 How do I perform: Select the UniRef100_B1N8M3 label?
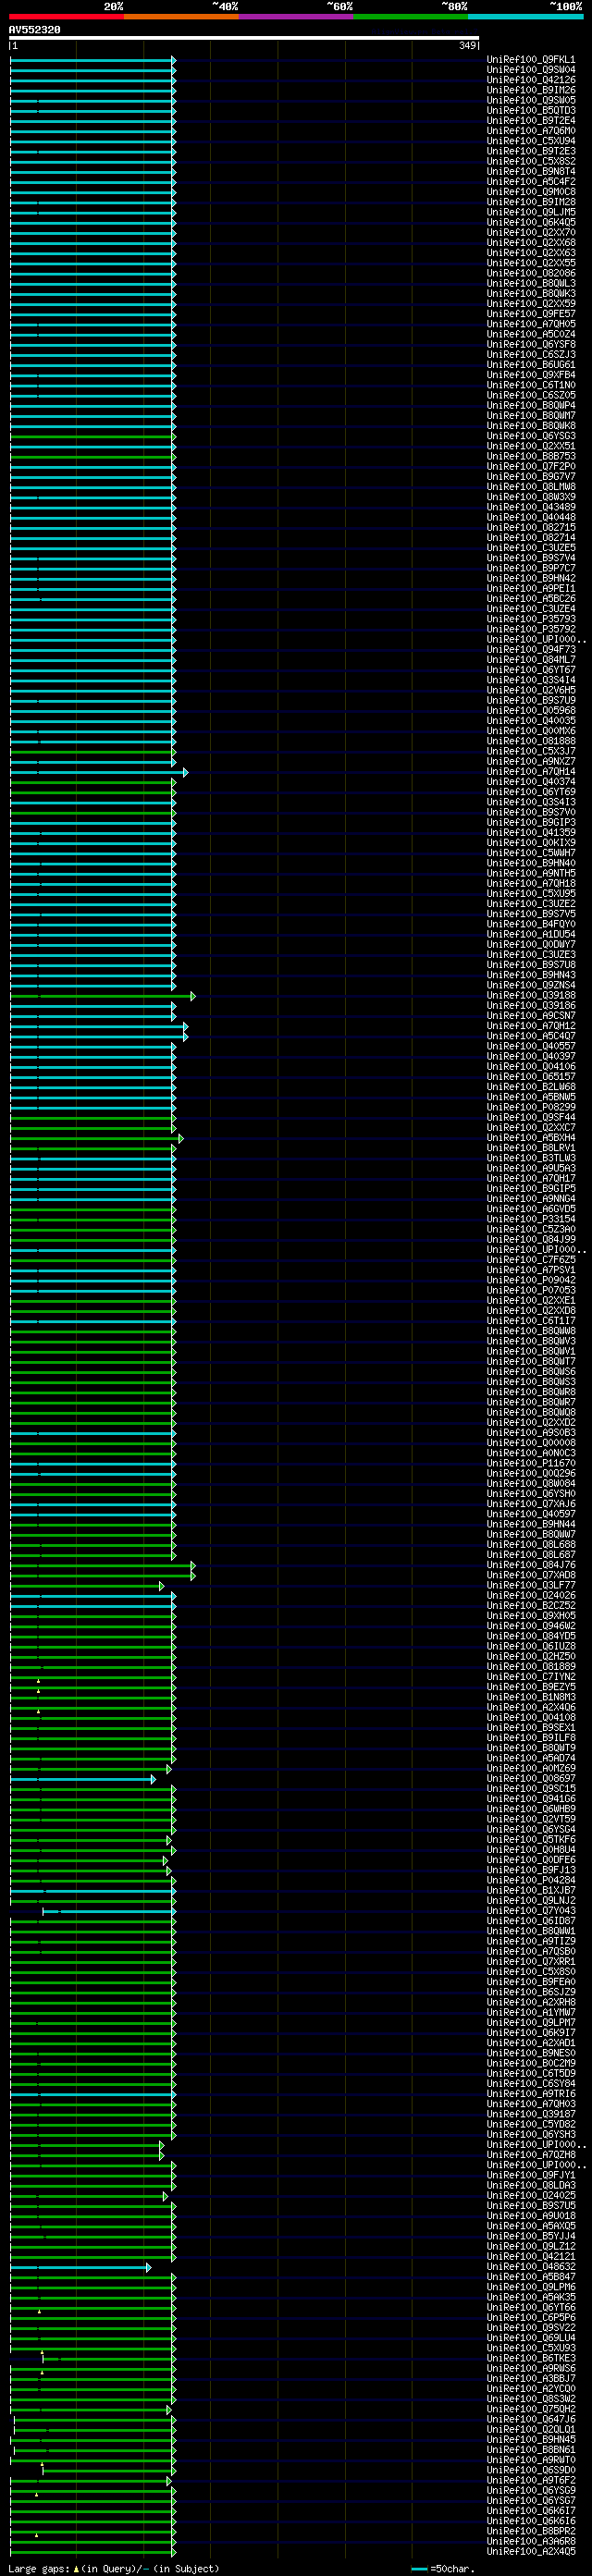tap(531, 1697)
